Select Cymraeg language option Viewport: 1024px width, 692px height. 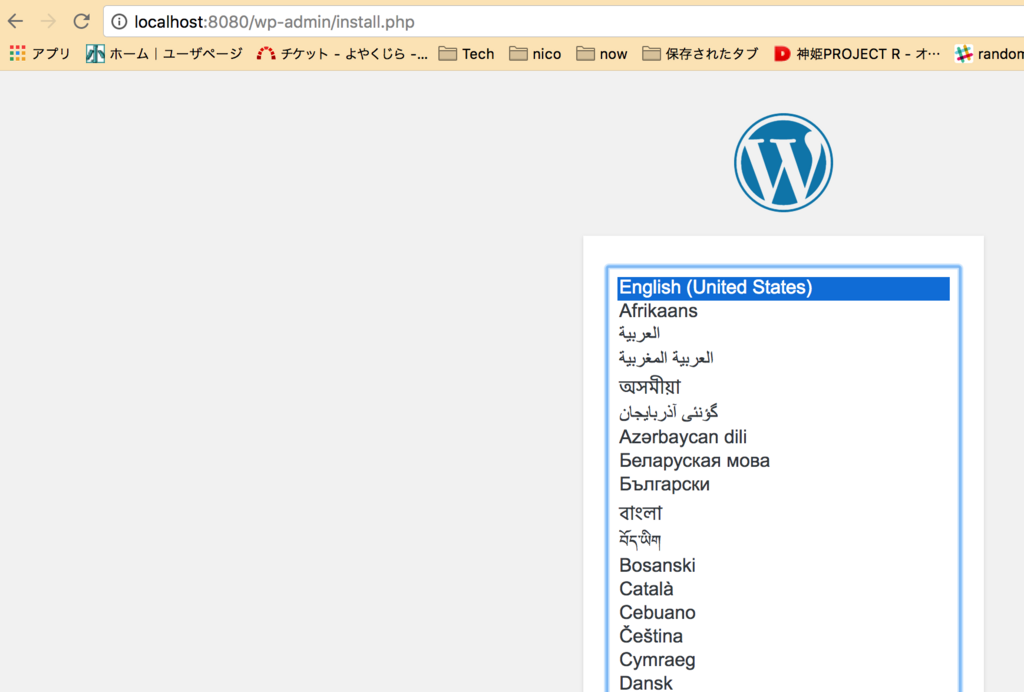[783, 659]
